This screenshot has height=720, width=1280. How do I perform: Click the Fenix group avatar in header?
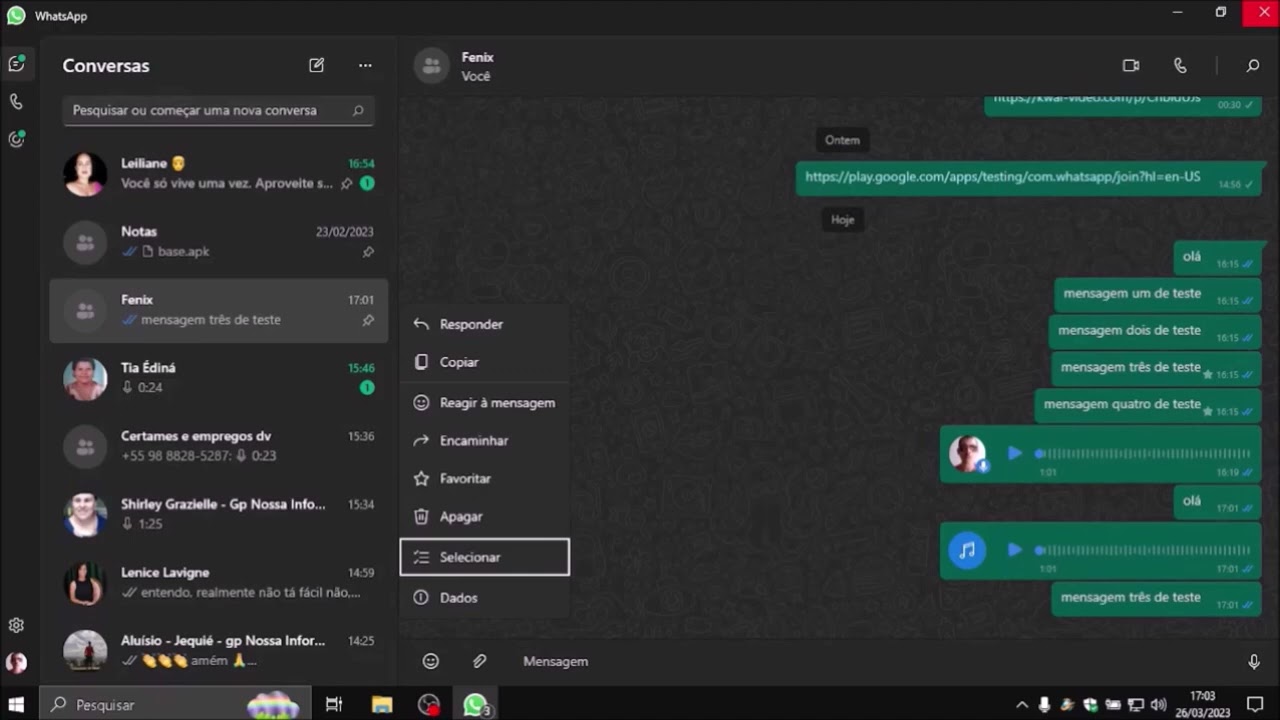pyautogui.click(x=432, y=66)
